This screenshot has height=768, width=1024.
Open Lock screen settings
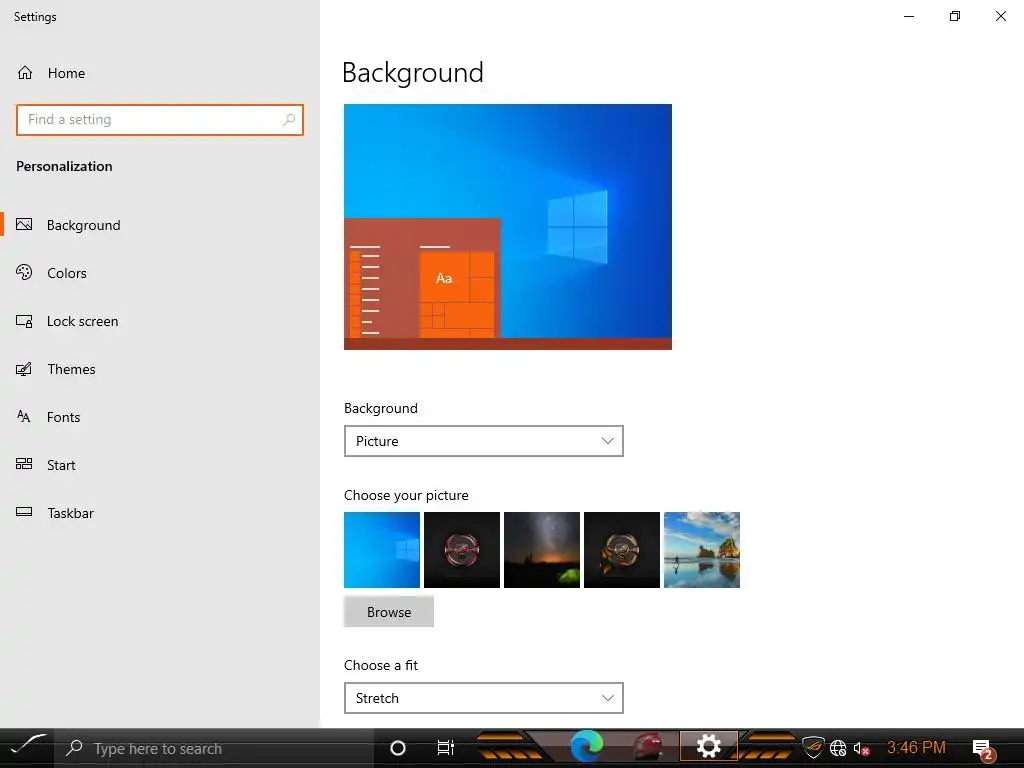(x=160, y=321)
